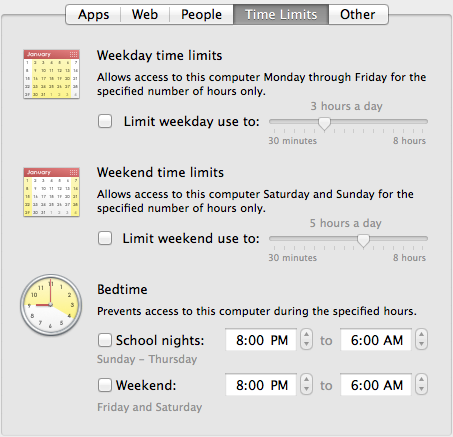Enable the Limit weekend use checkbox

pos(105,238)
